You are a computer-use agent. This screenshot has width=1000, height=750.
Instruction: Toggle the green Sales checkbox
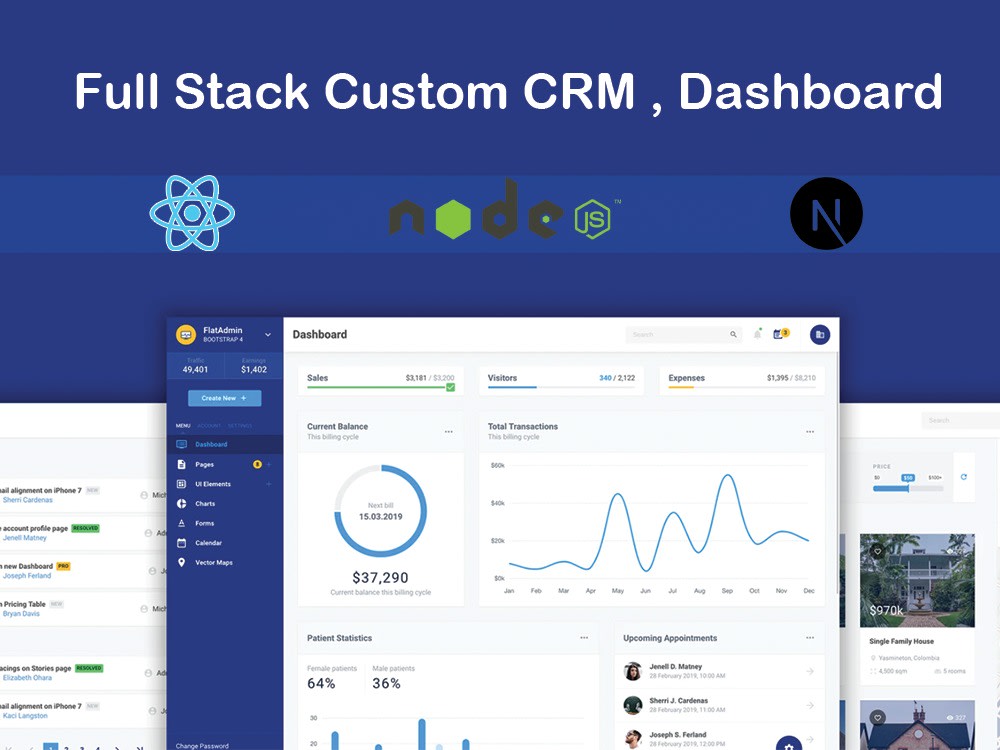(450, 387)
